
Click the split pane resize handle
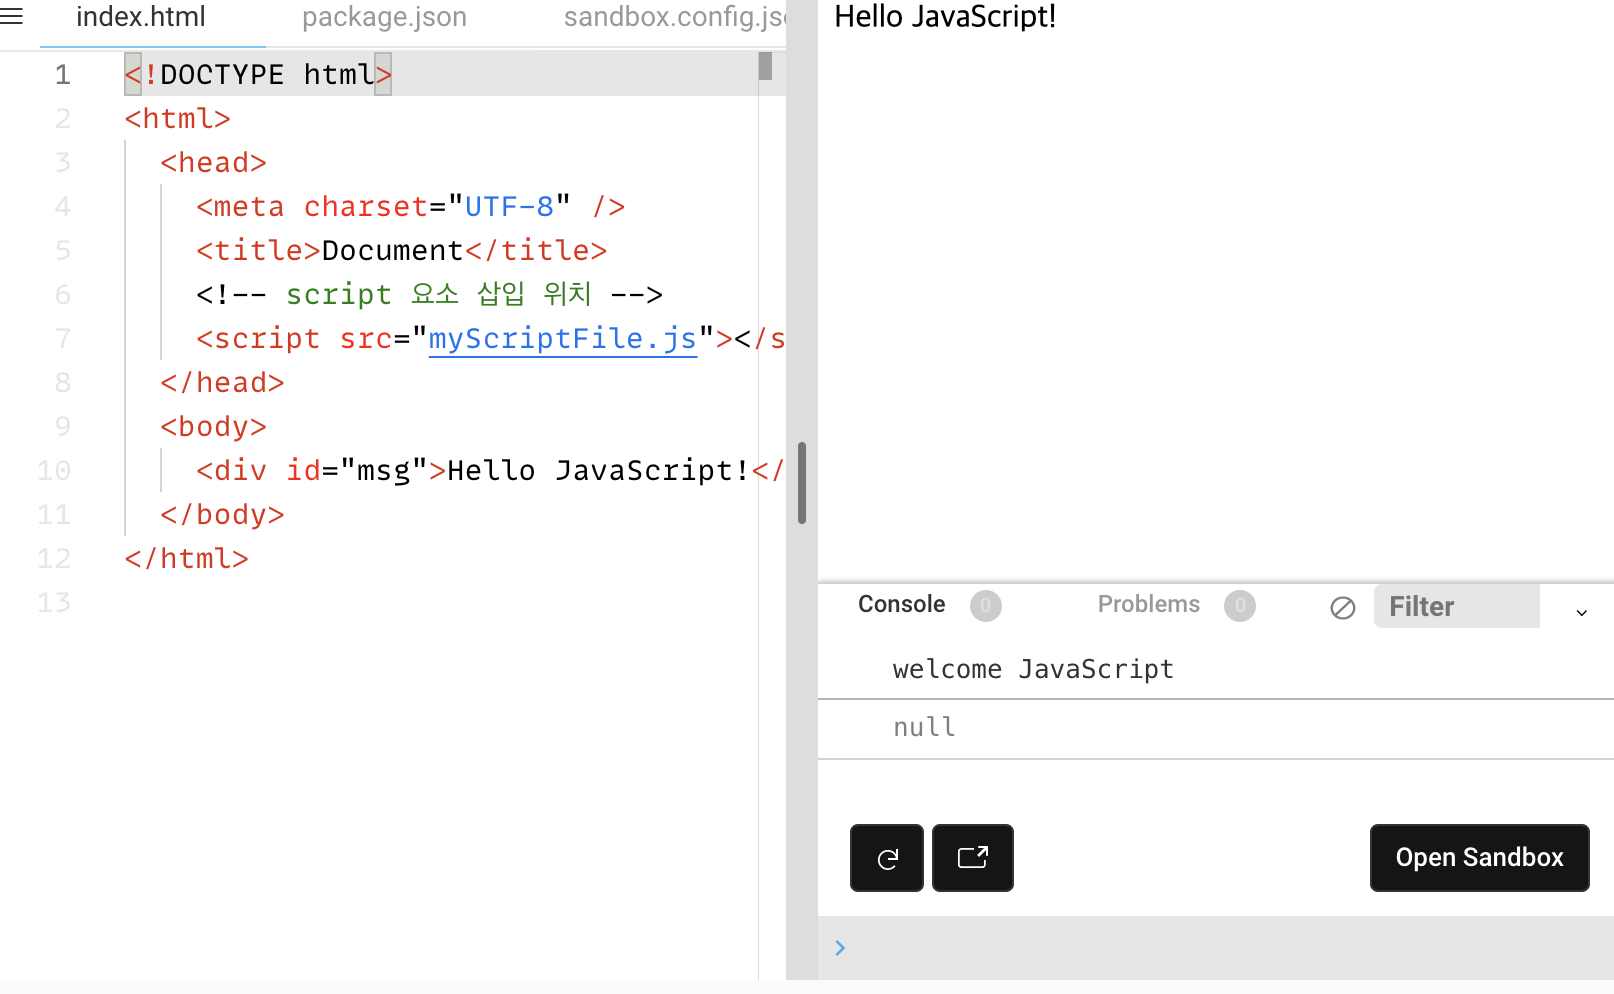tap(802, 483)
